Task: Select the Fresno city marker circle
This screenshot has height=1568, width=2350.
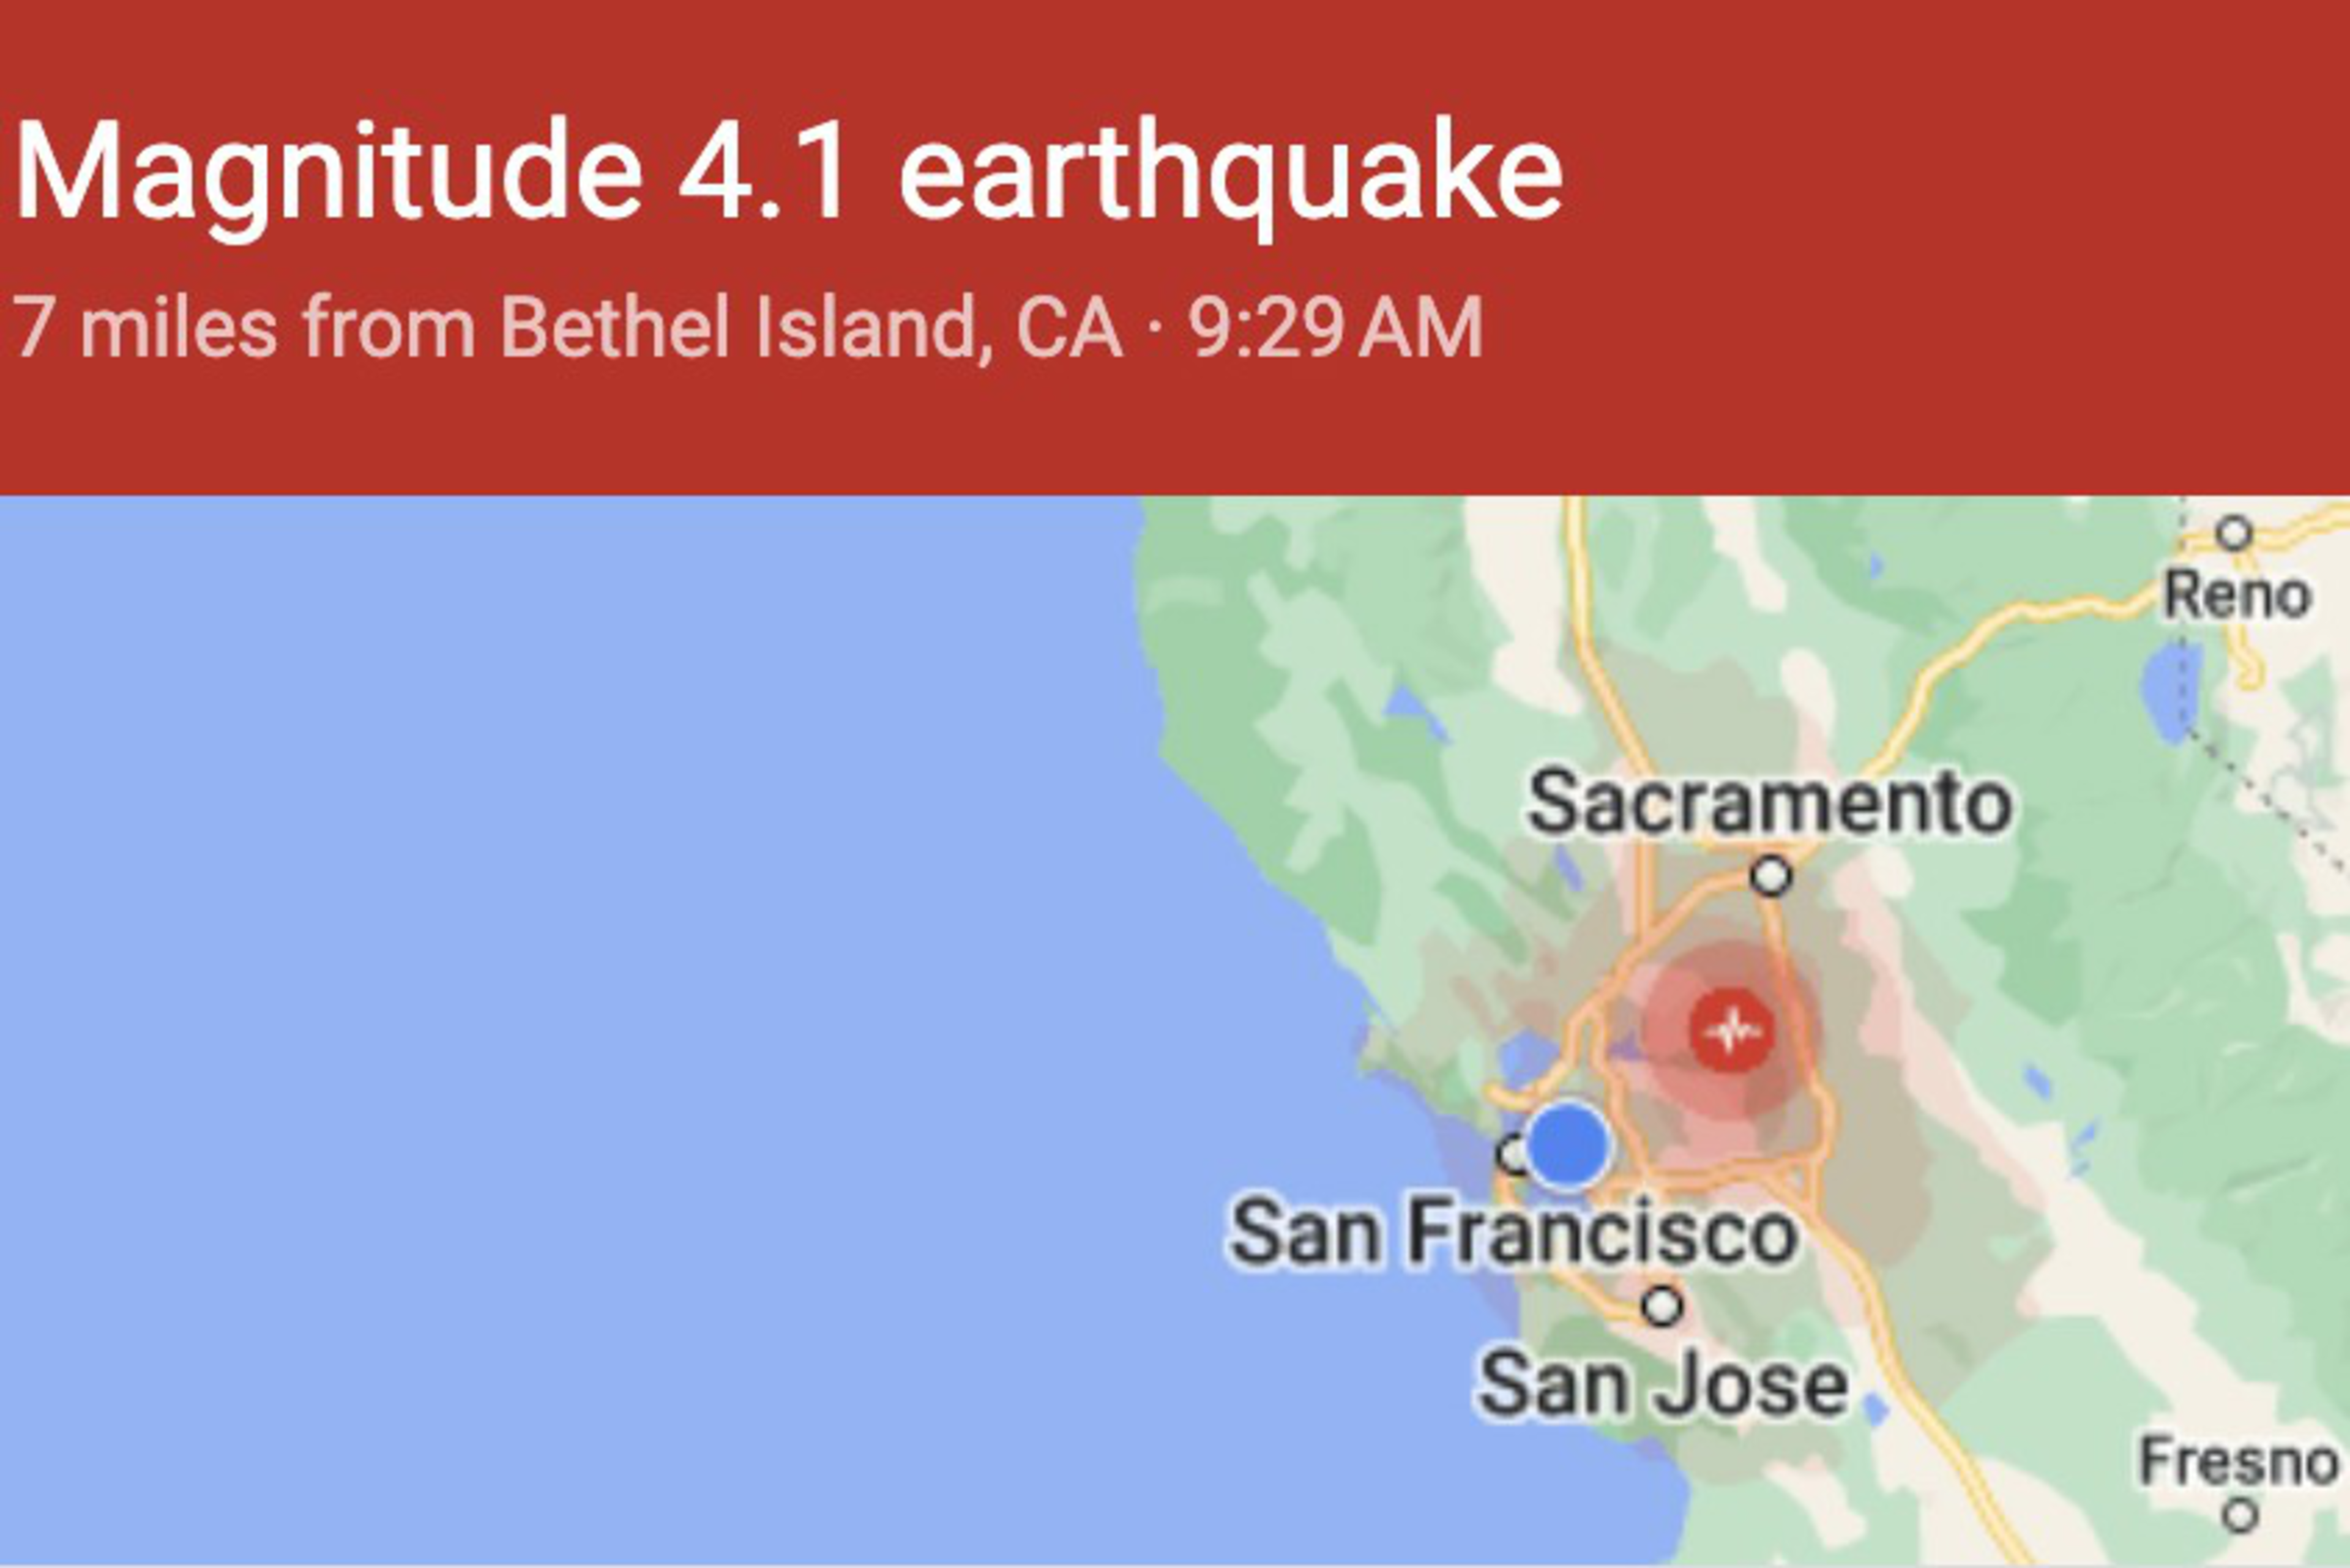Action: coord(2241,1515)
